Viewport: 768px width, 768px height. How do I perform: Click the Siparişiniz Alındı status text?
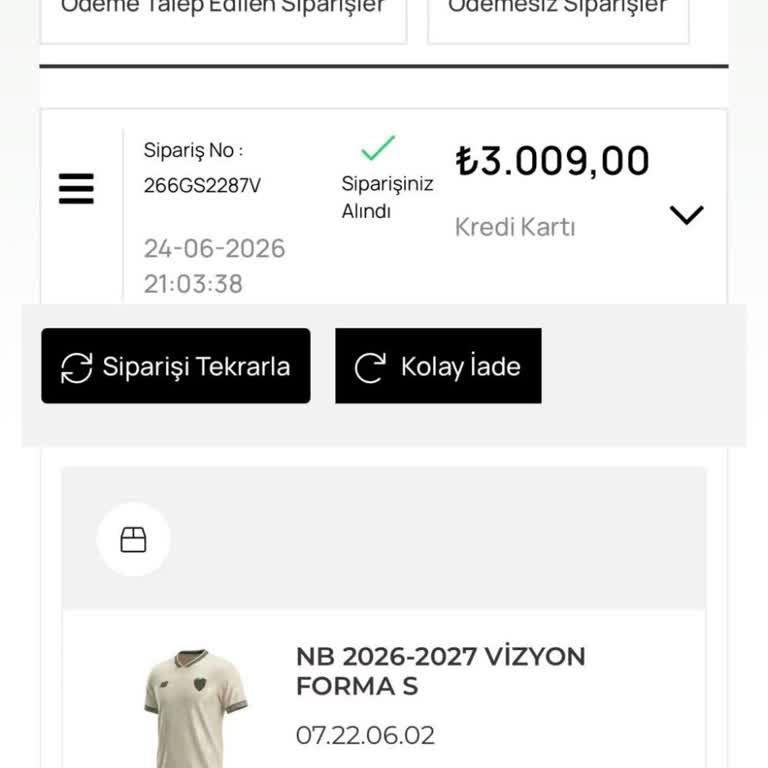pos(387,197)
